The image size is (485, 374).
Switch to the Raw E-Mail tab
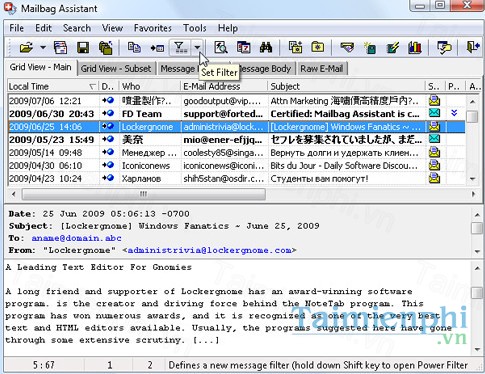(322, 69)
